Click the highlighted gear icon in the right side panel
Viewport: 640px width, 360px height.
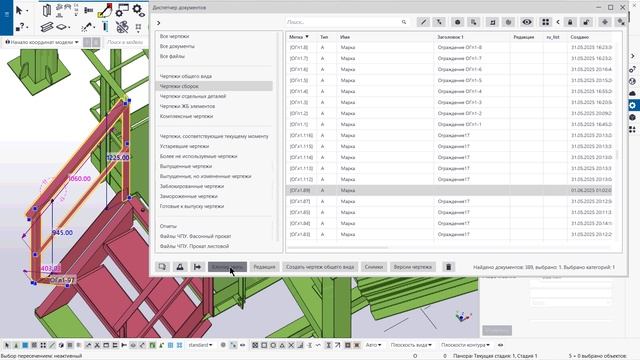(x=632, y=105)
